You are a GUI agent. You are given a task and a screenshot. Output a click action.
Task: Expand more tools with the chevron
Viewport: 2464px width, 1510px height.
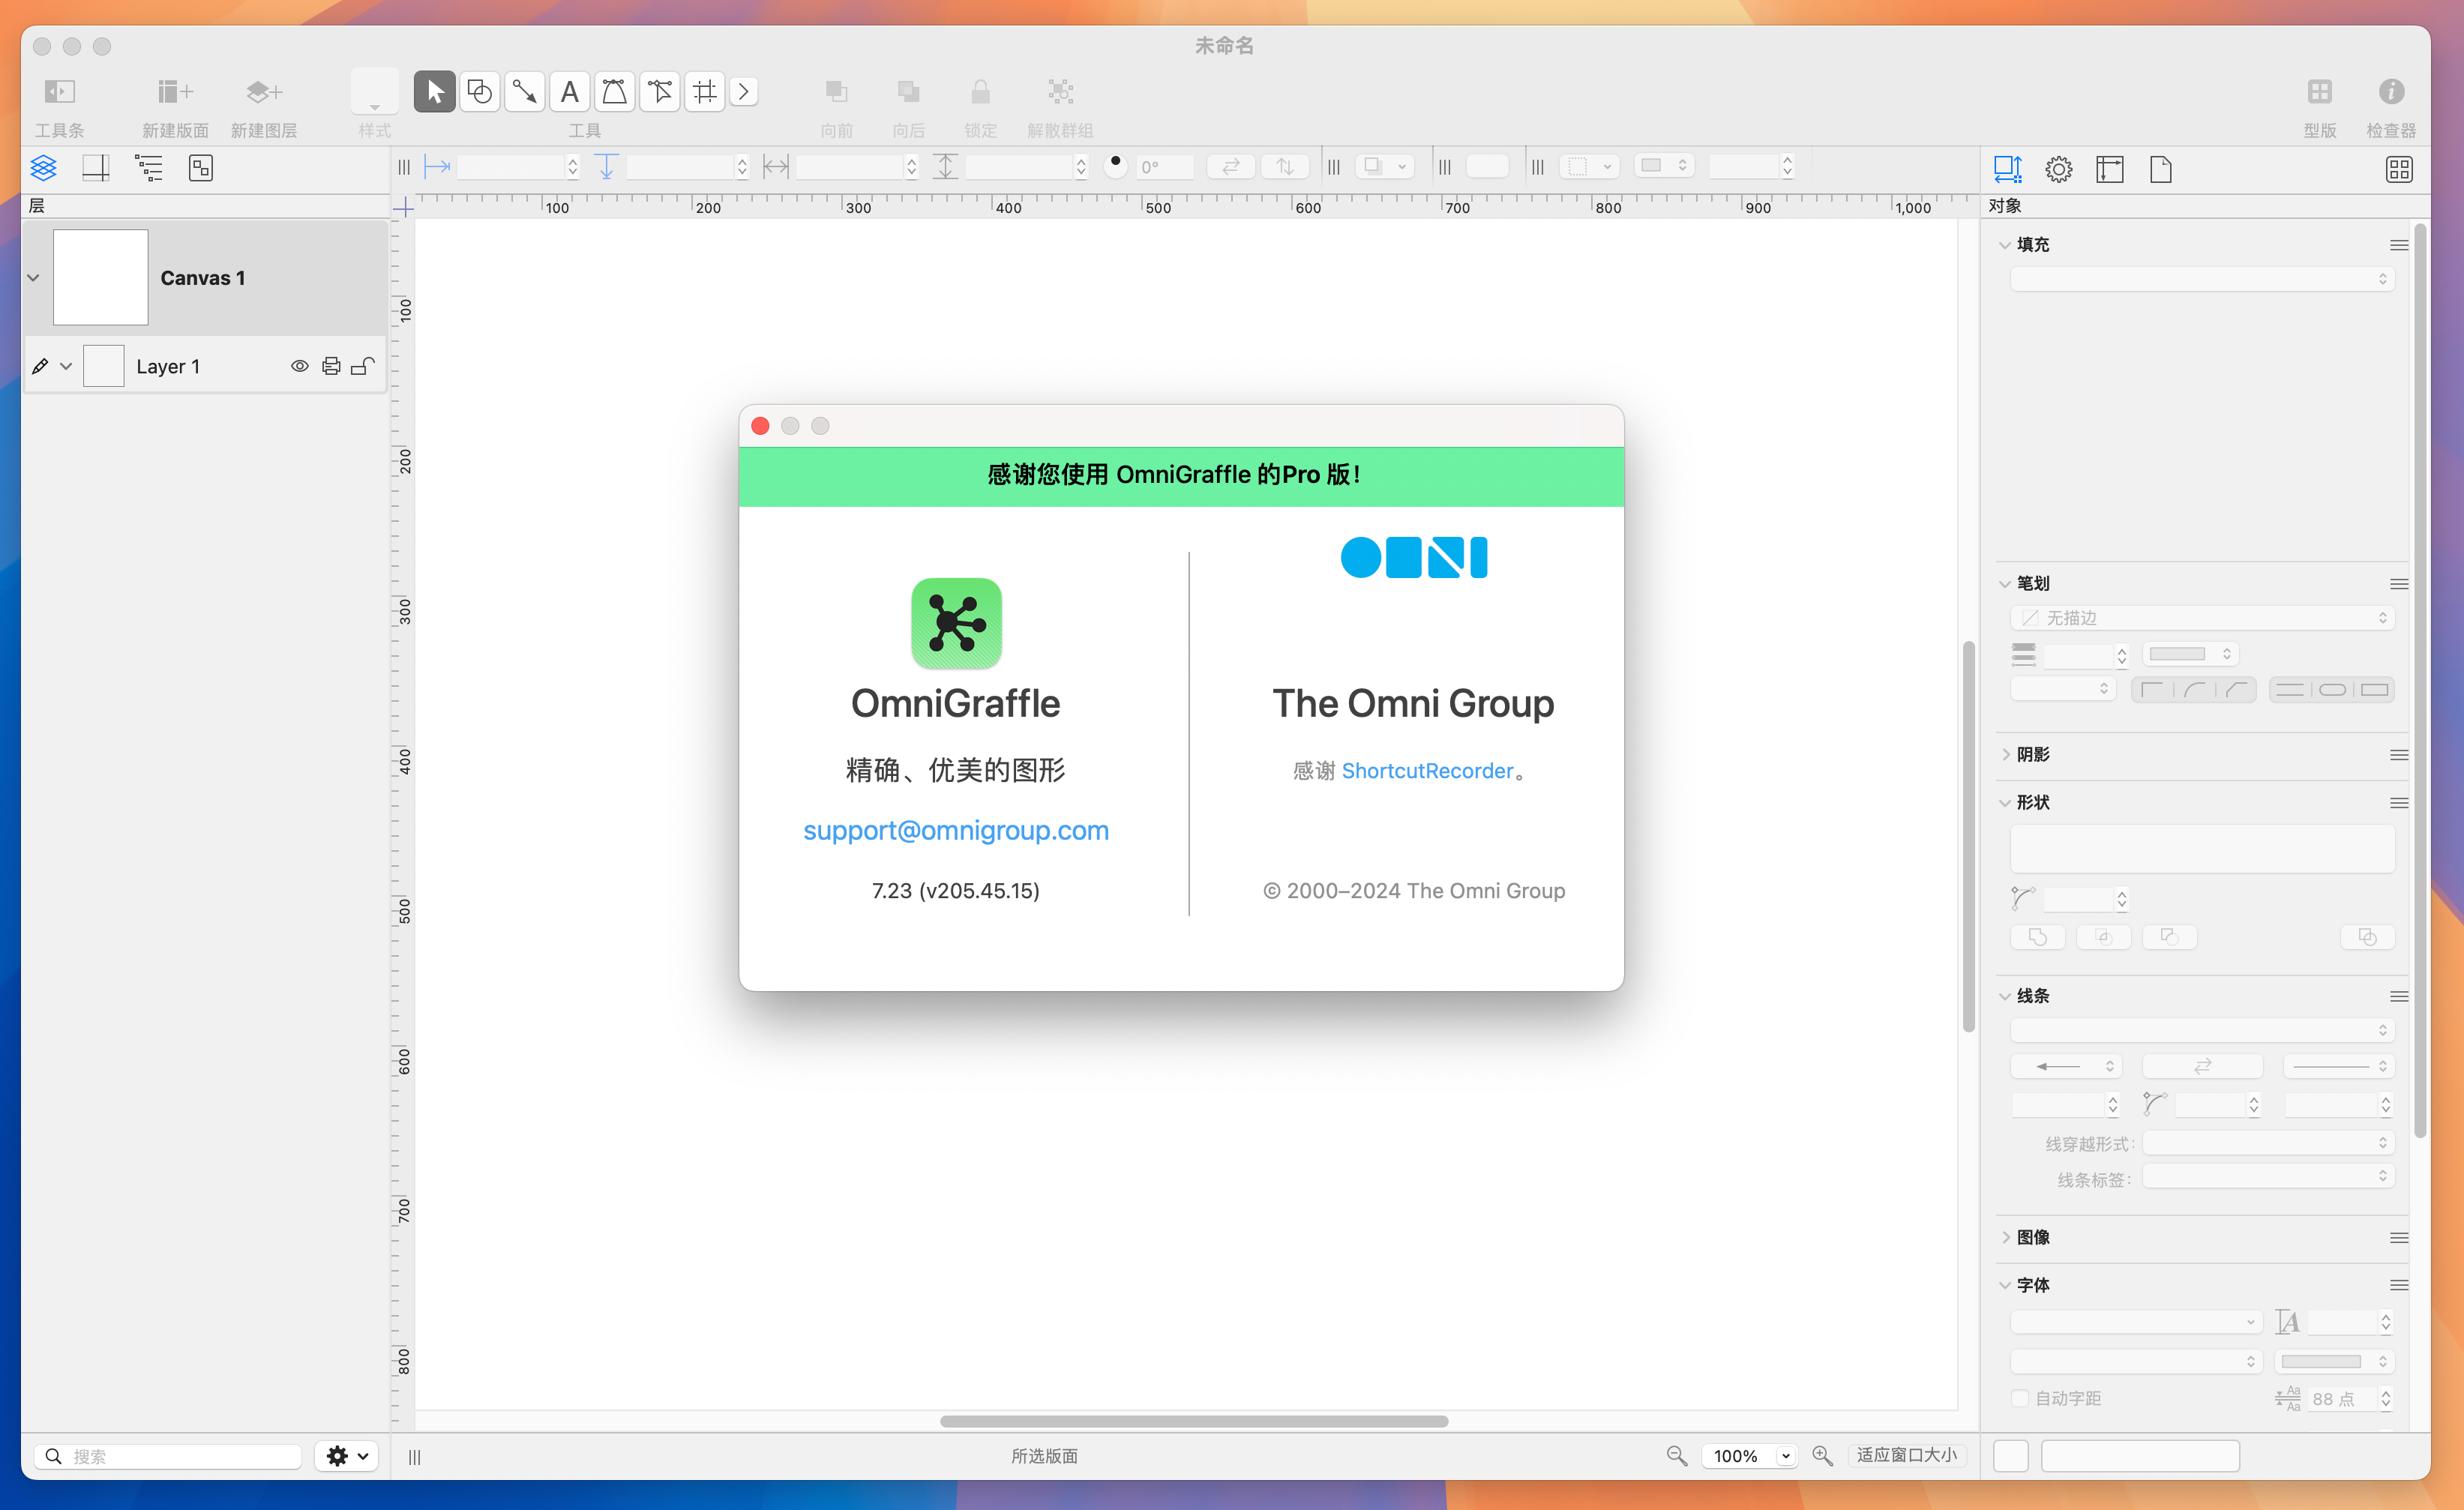coord(744,92)
